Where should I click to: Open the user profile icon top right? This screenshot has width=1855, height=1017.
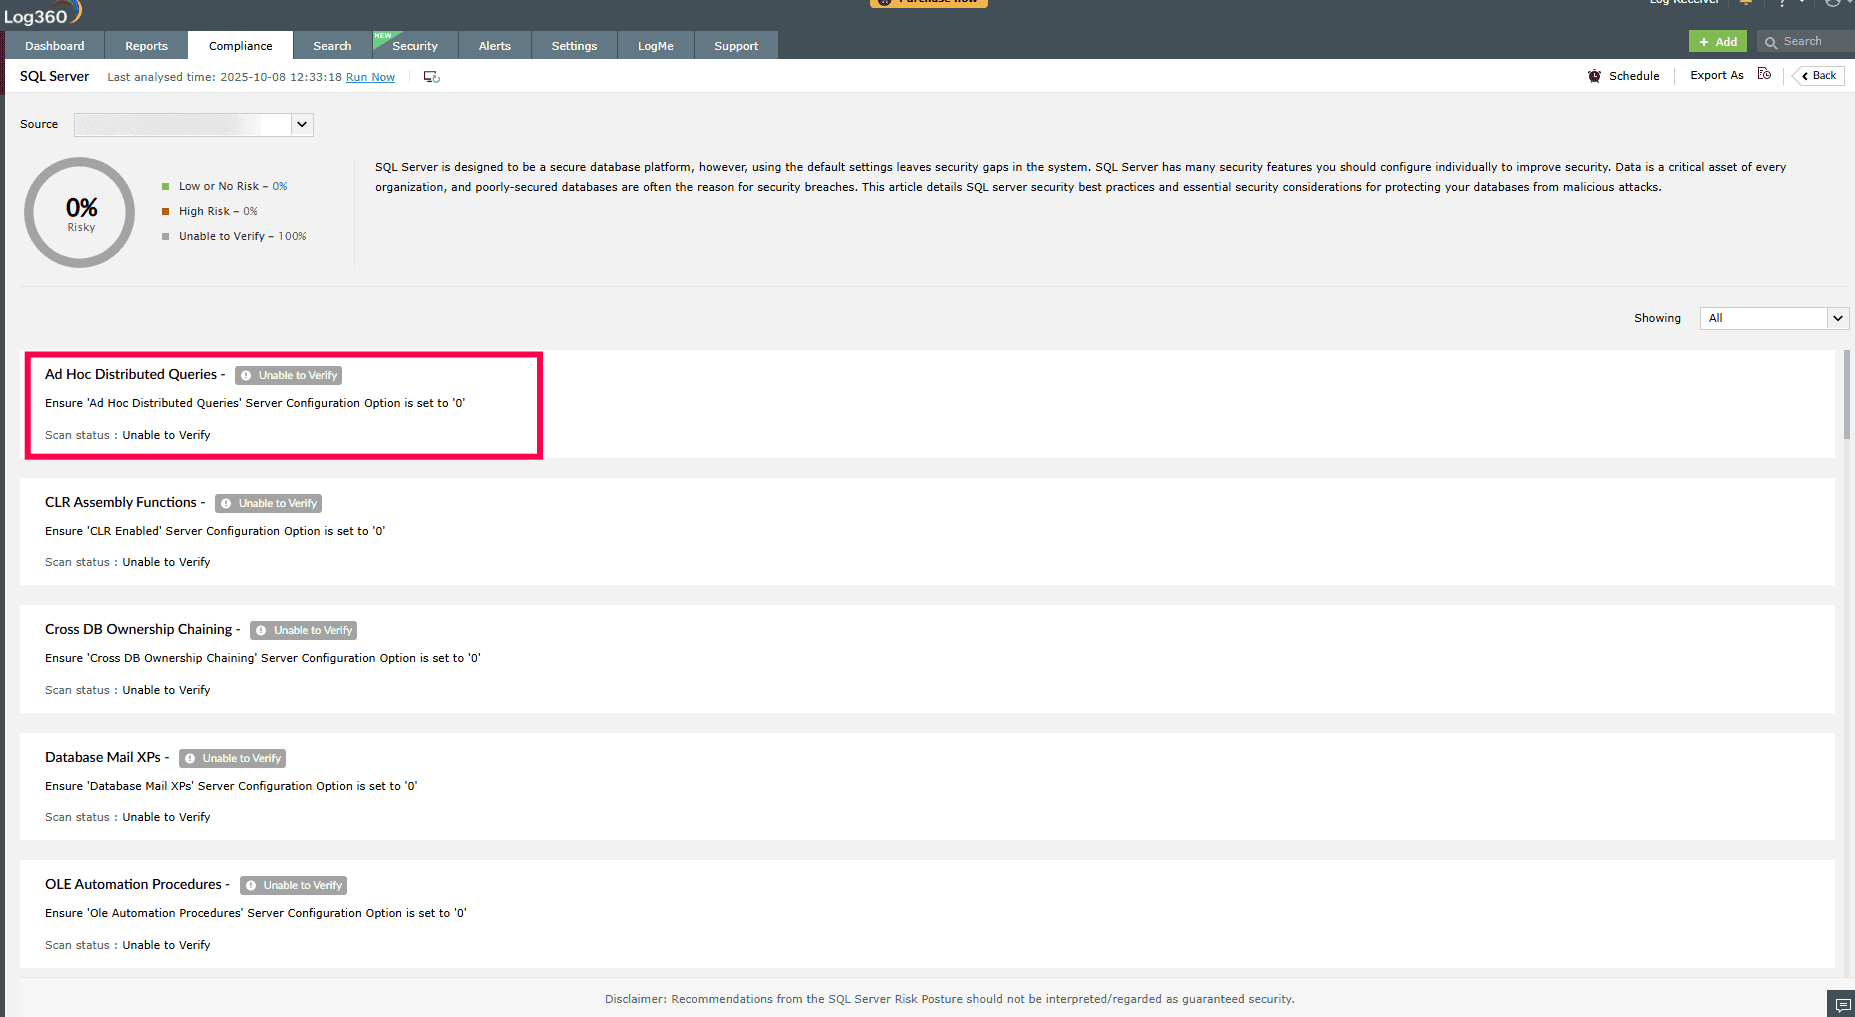click(1833, 4)
